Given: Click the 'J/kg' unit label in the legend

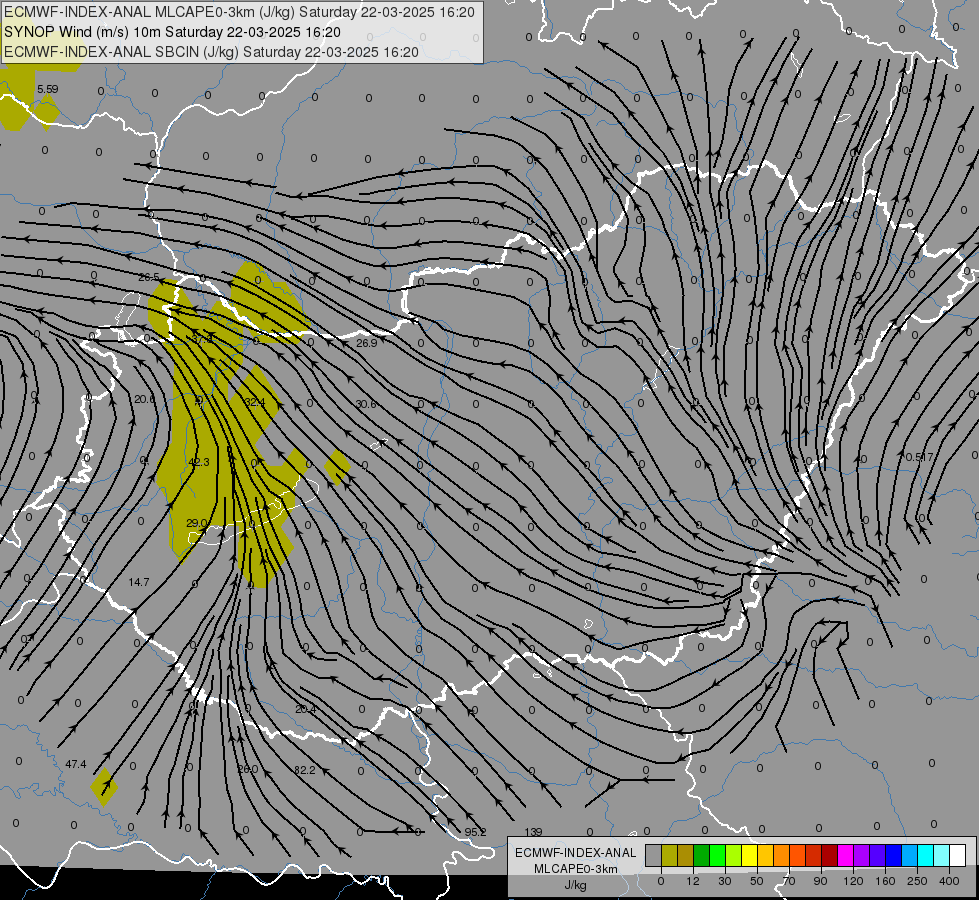Looking at the screenshot, I should pos(576,885).
